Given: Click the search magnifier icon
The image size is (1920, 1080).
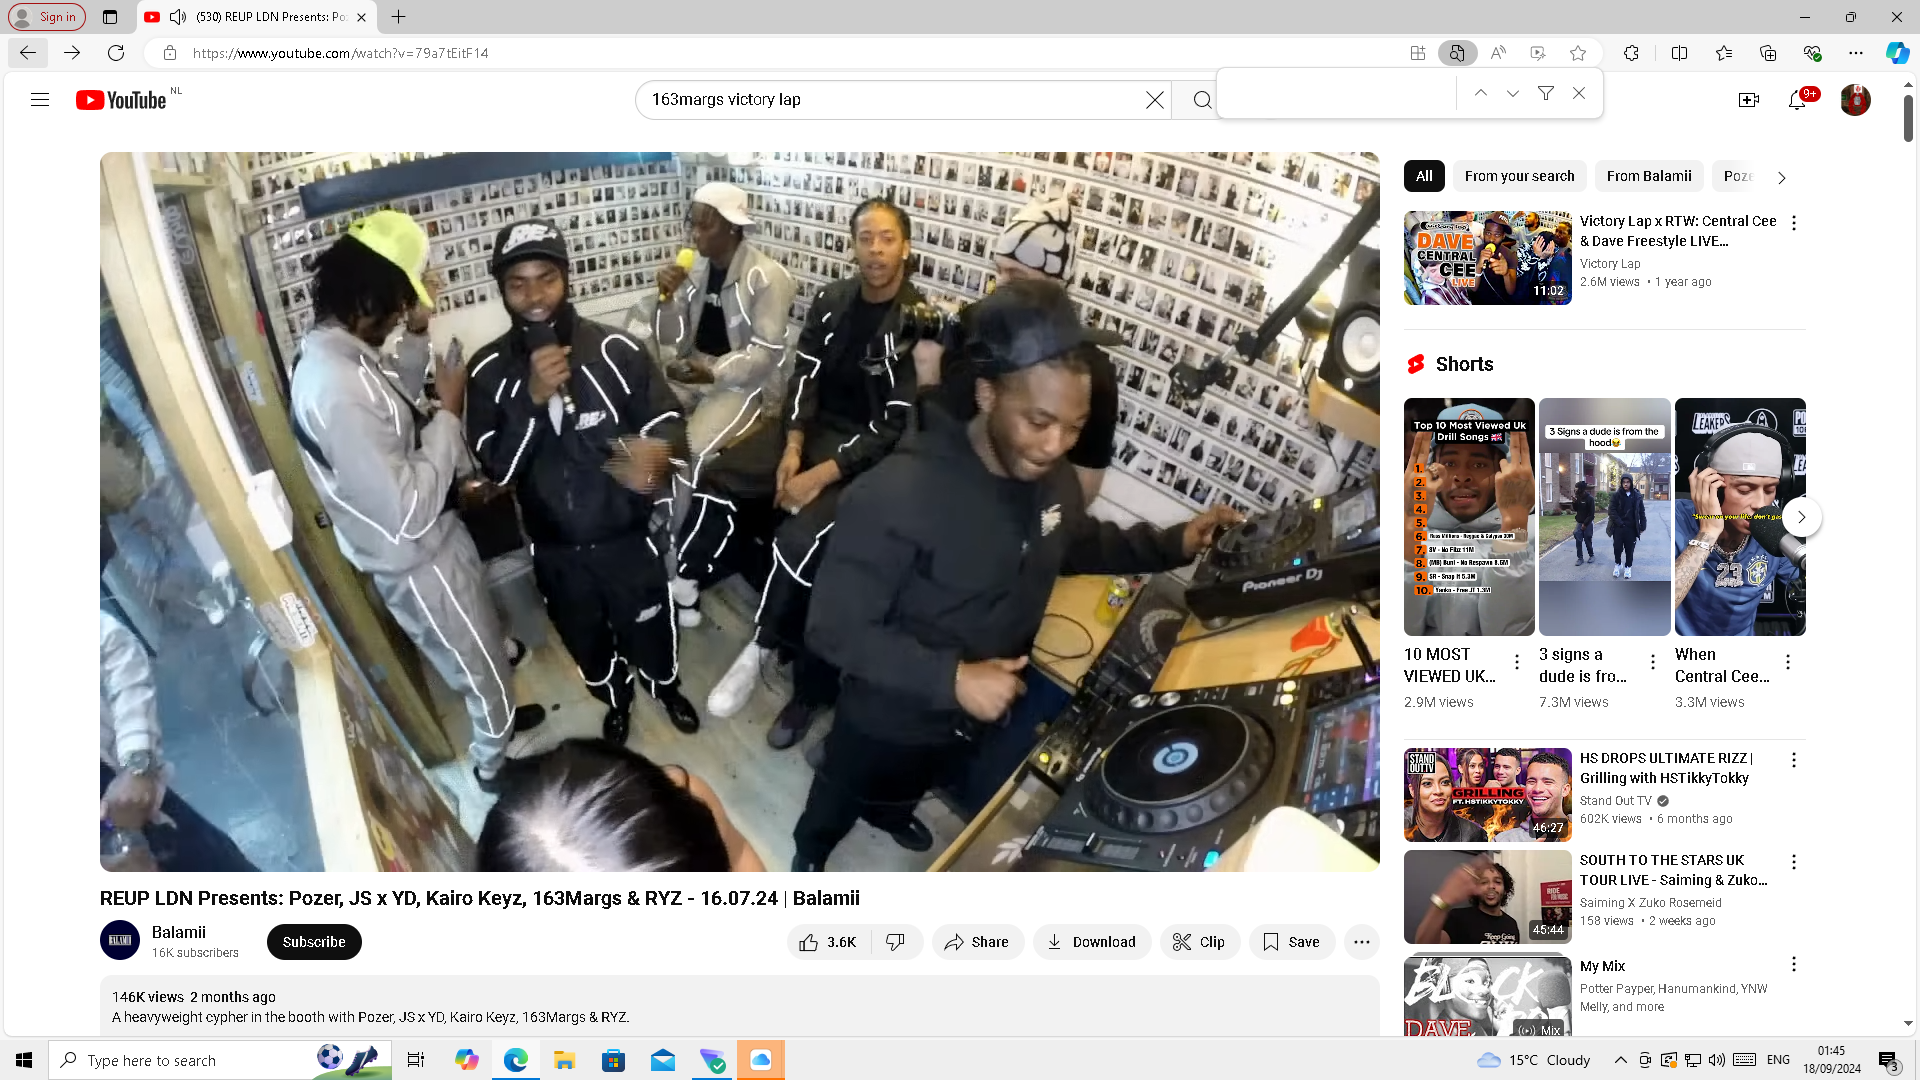Looking at the screenshot, I should click(x=1202, y=100).
